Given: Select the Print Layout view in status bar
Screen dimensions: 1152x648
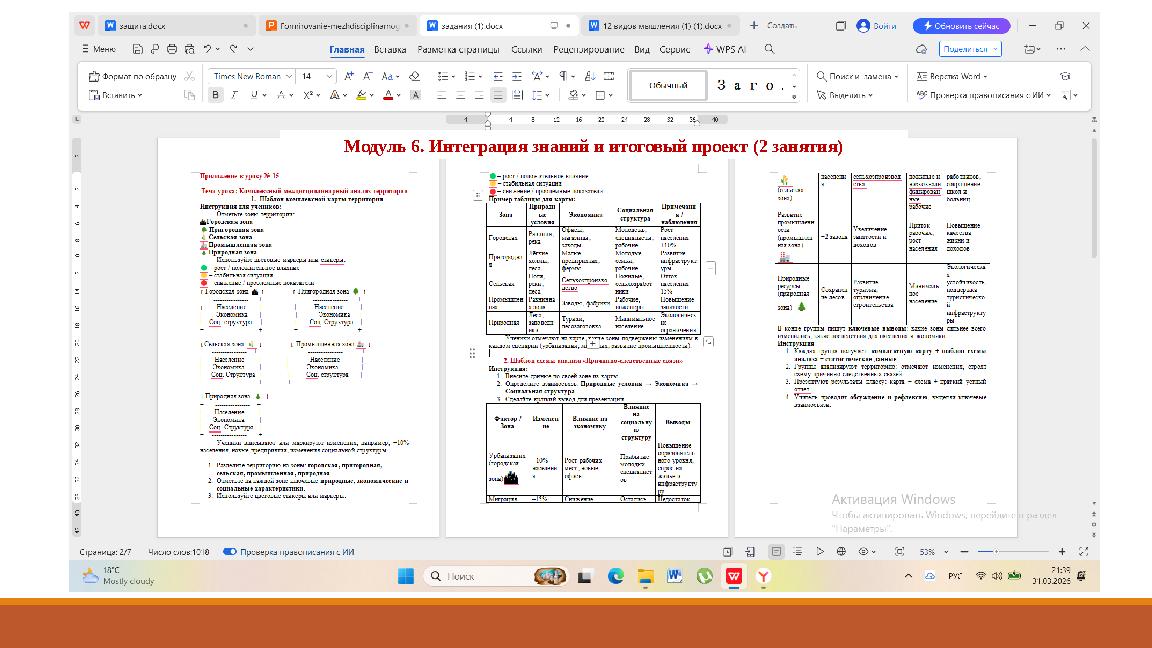Looking at the screenshot, I should pyautogui.click(x=776, y=551).
